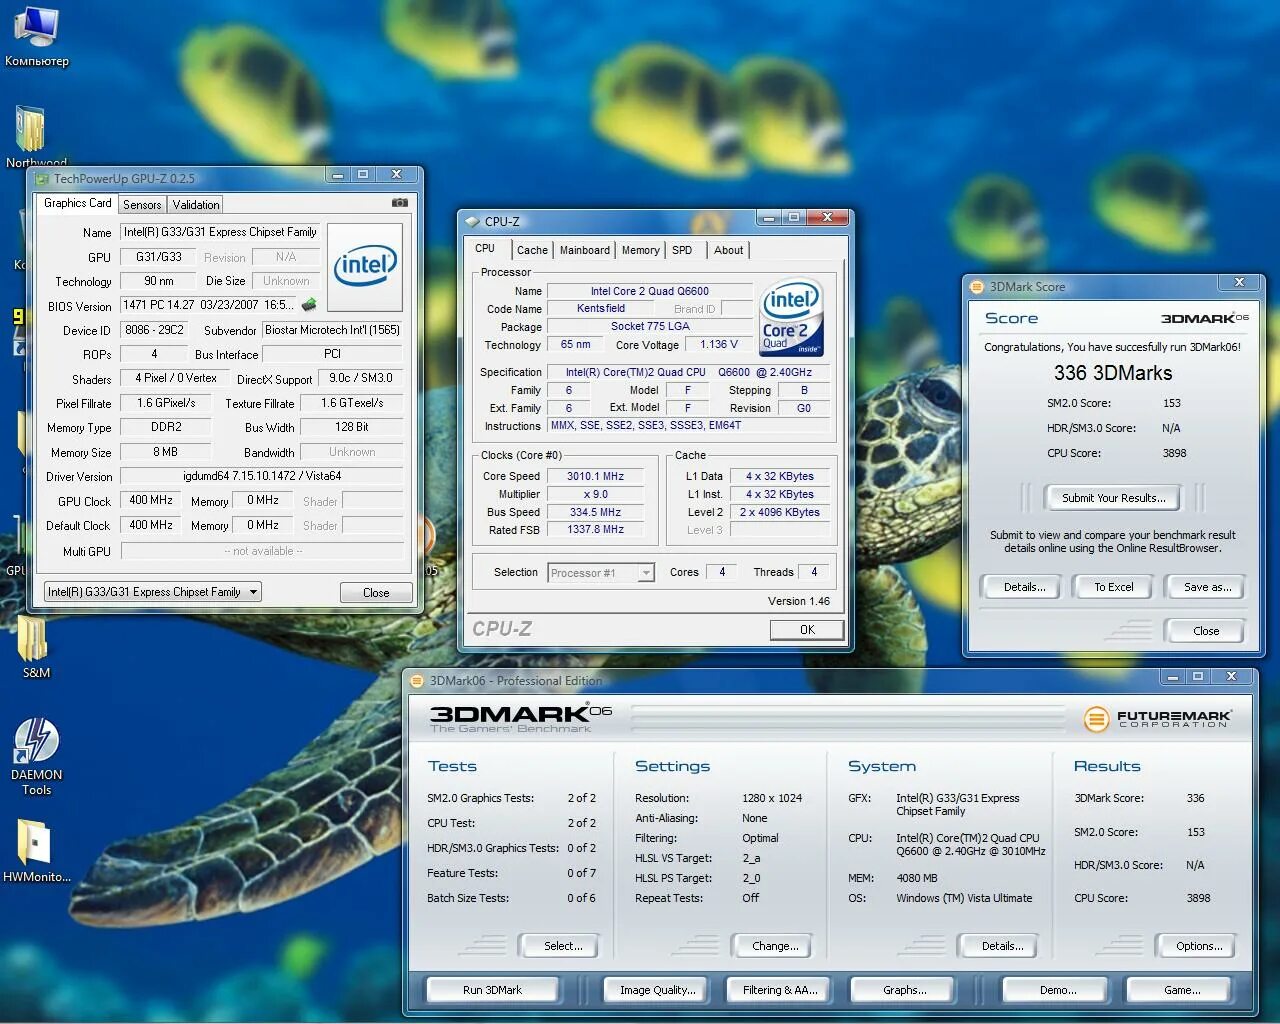
Task: Click the 336 3DMarks score text
Action: 1113,373
